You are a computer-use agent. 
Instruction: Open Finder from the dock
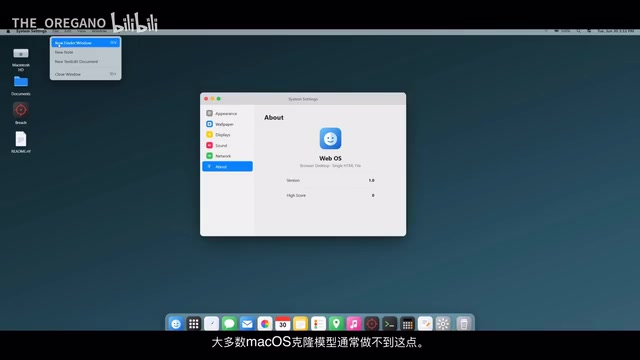pos(176,324)
